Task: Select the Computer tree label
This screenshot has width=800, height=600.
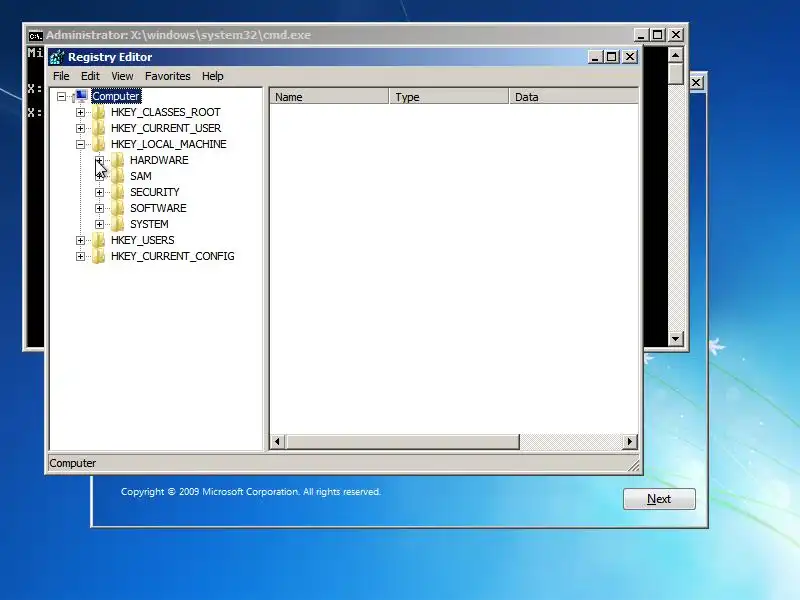Action: click(116, 96)
